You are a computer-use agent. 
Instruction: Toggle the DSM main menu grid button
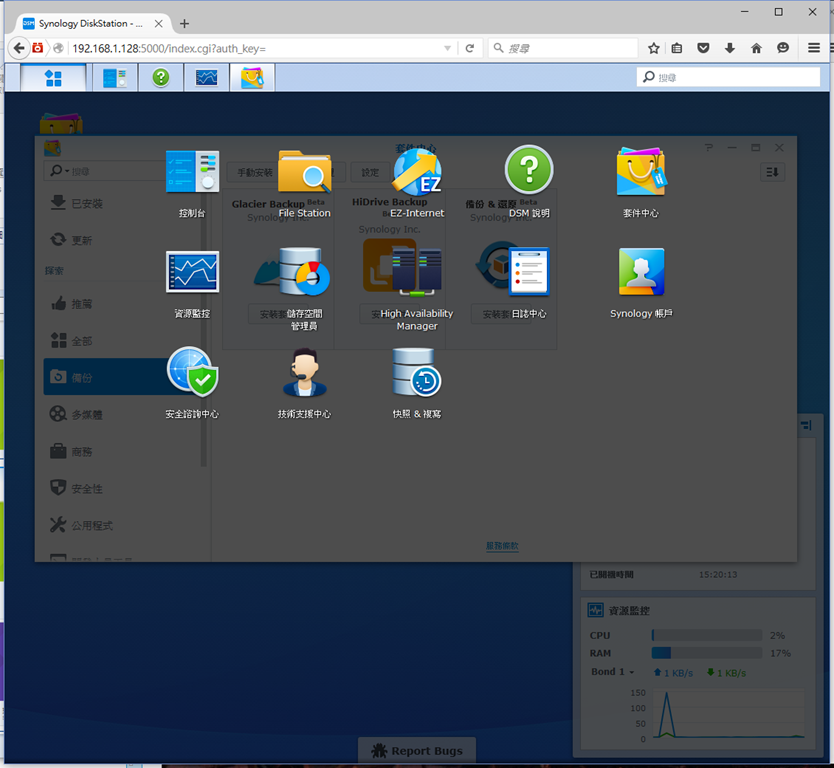53,78
